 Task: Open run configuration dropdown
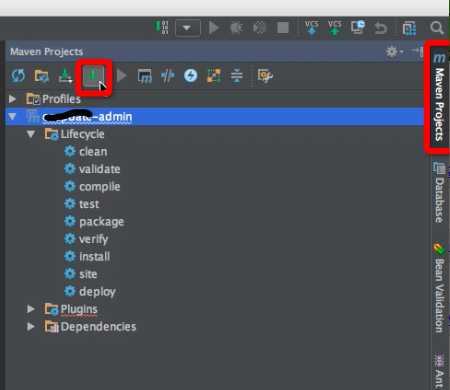point(188,28)
